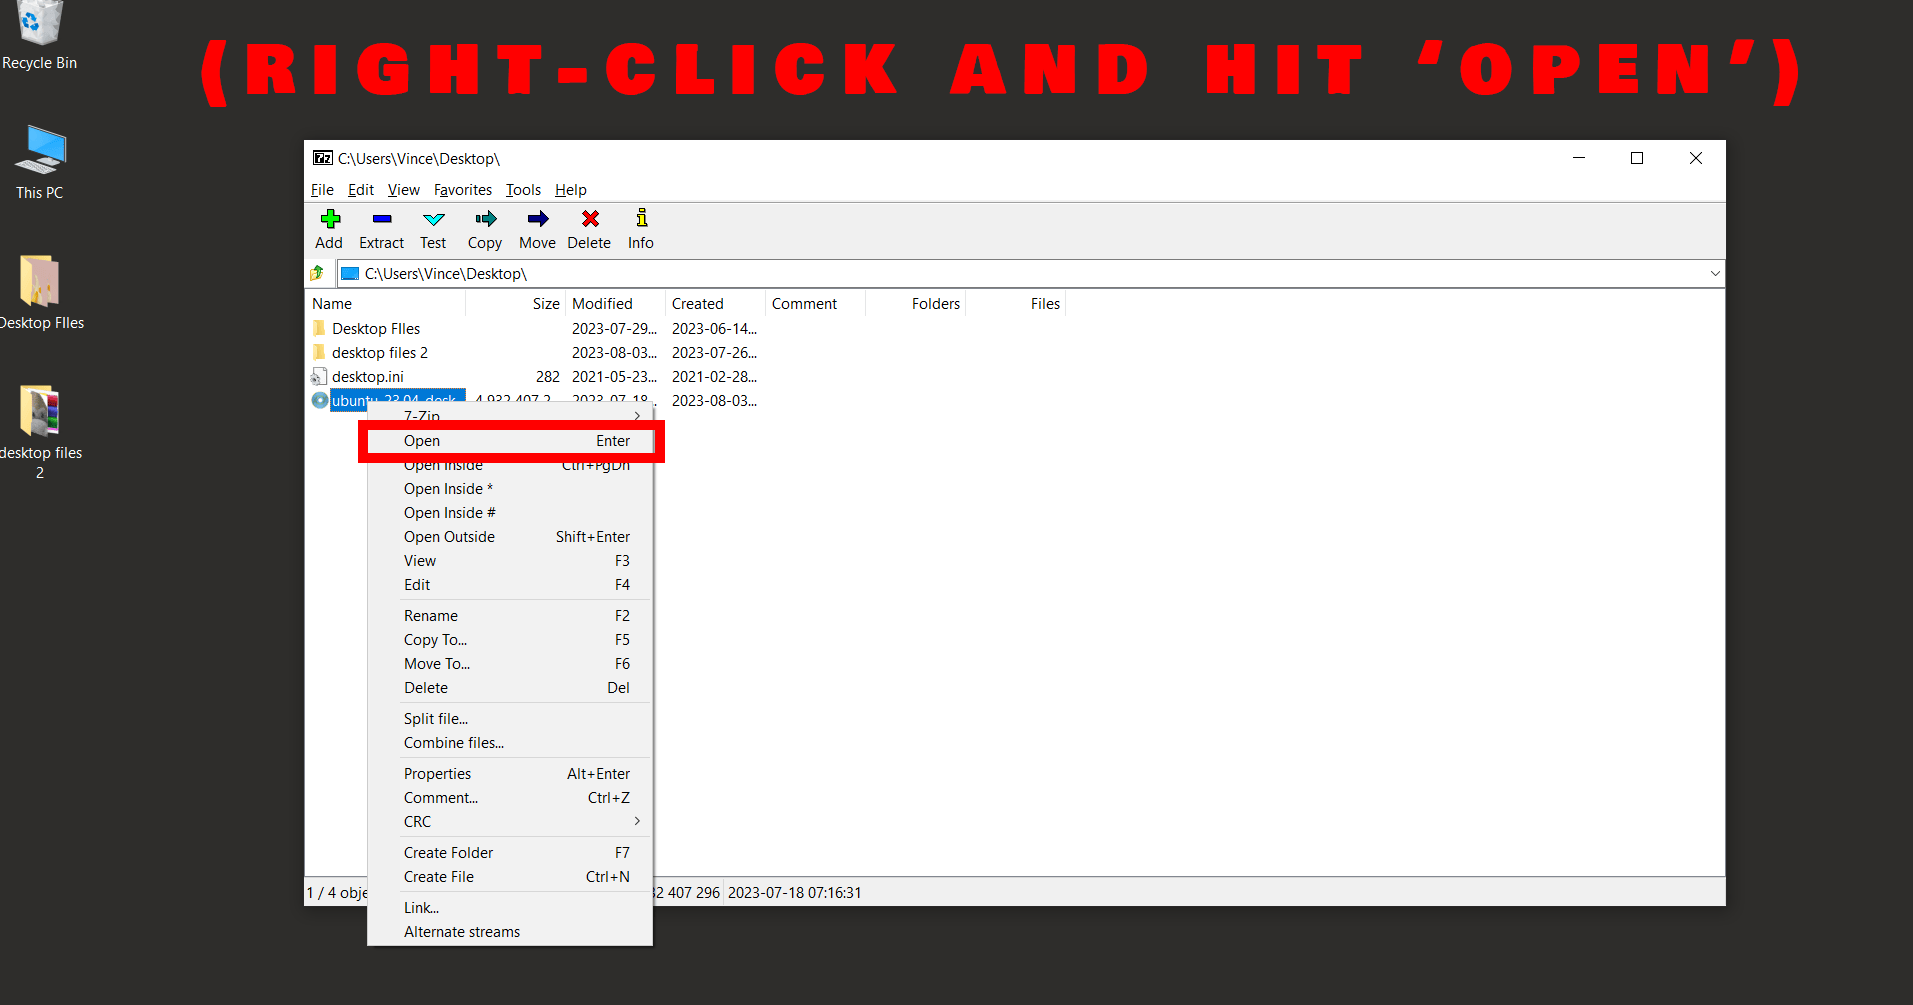Select the Extract toolbar icon
This screenshot has width=1913, height=1005.
click(x=381, y=228)
